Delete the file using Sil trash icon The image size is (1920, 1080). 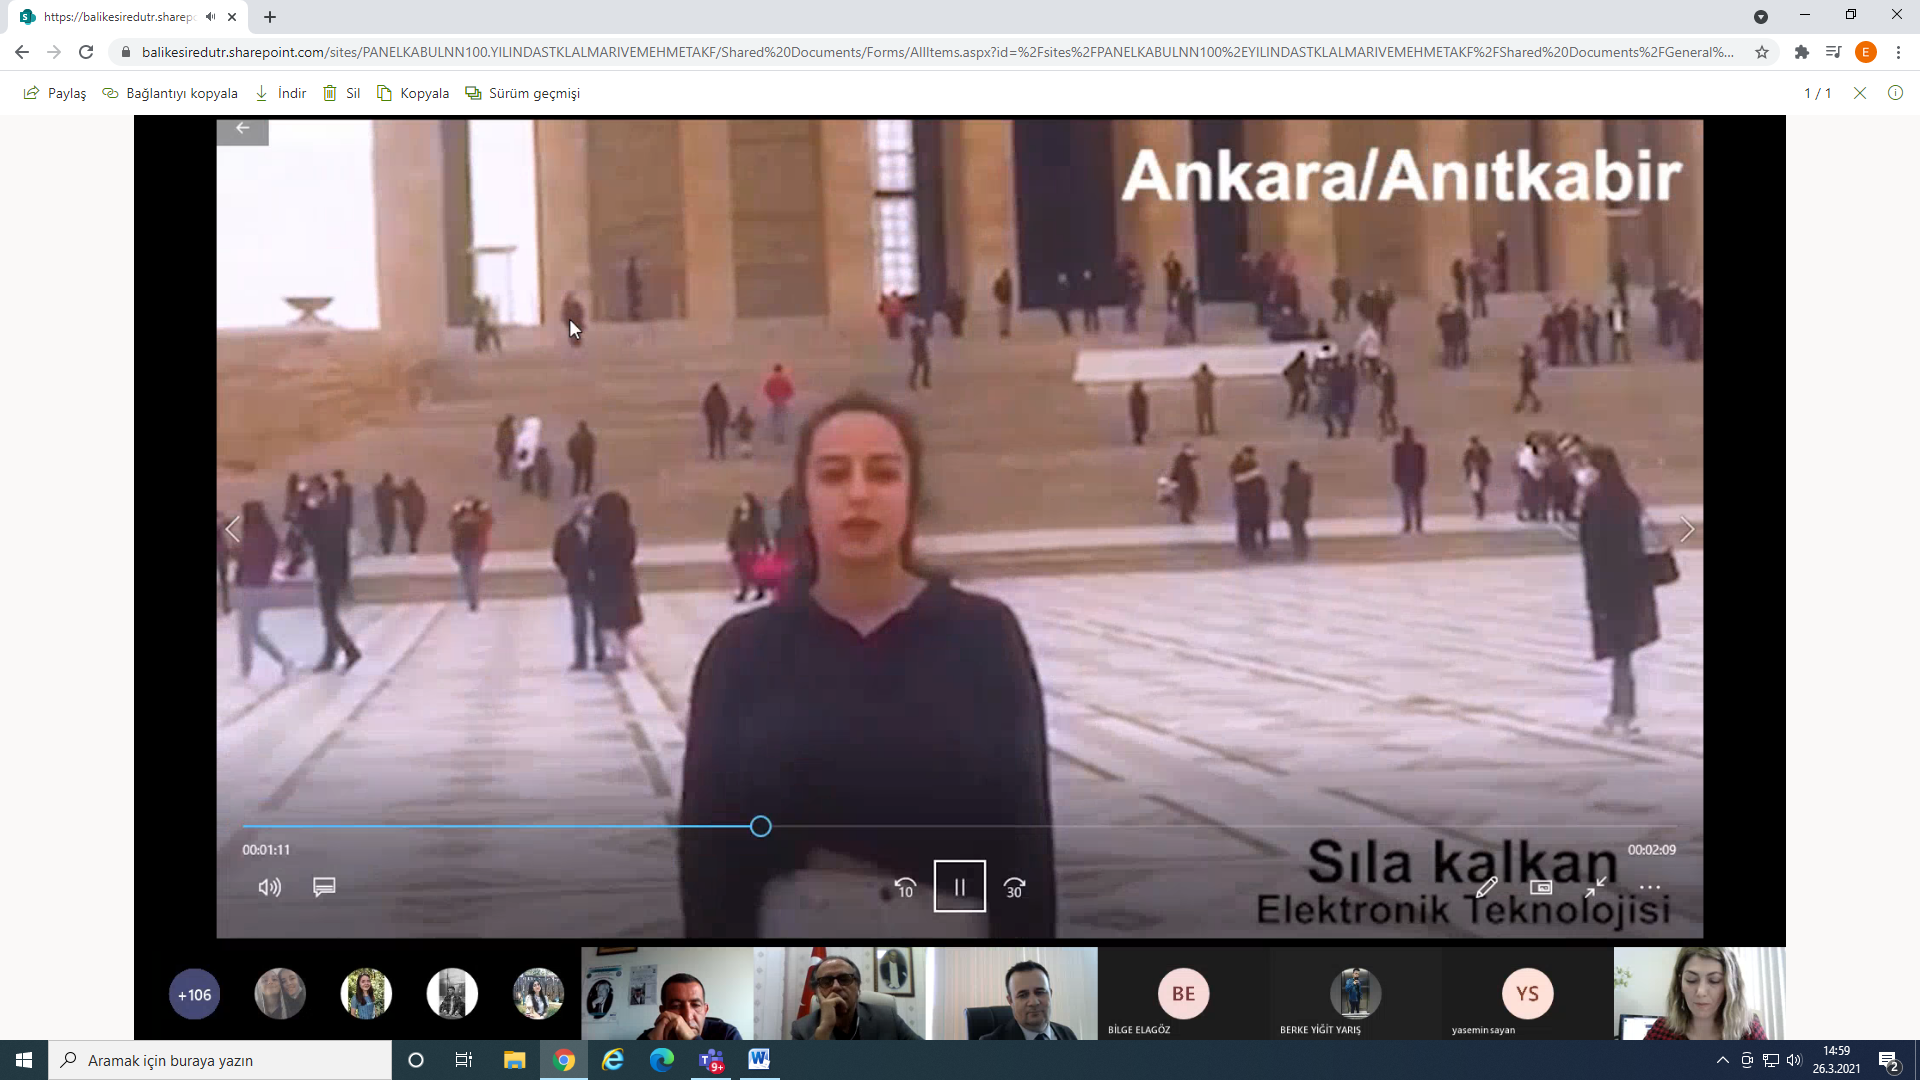click(x=341, y=93)
